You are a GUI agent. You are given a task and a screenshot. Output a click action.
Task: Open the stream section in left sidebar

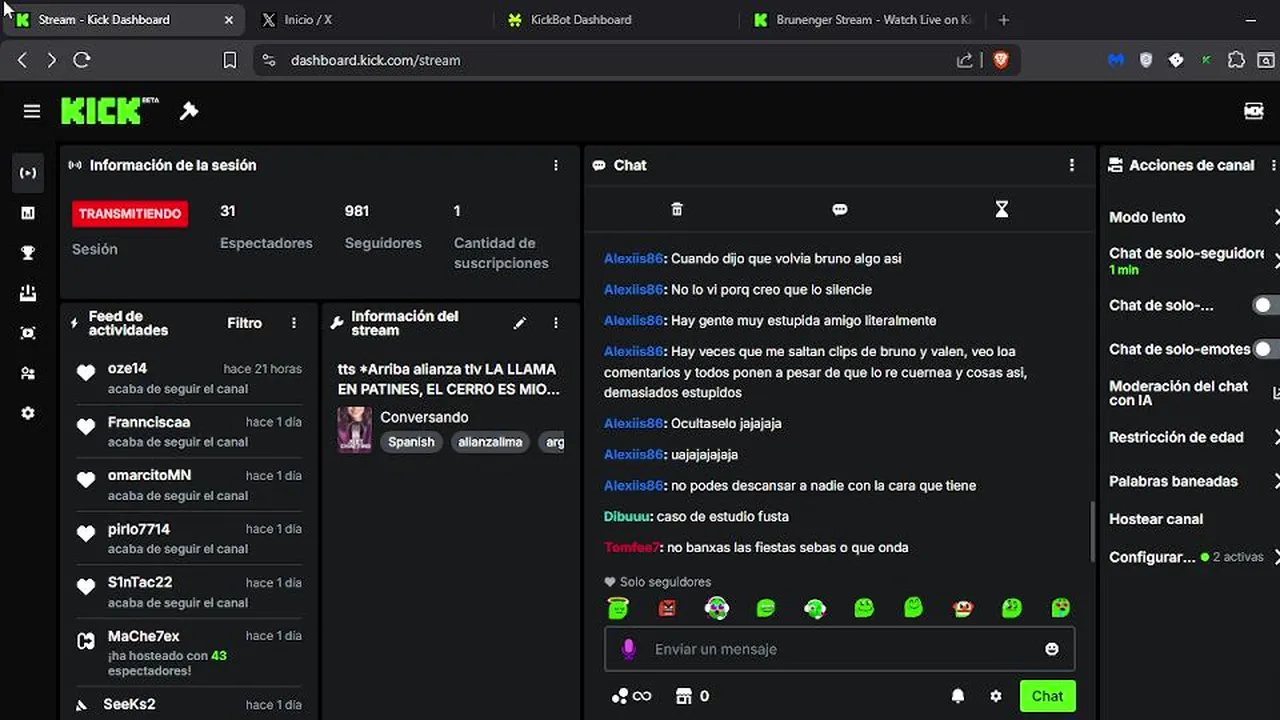[28, 173]
